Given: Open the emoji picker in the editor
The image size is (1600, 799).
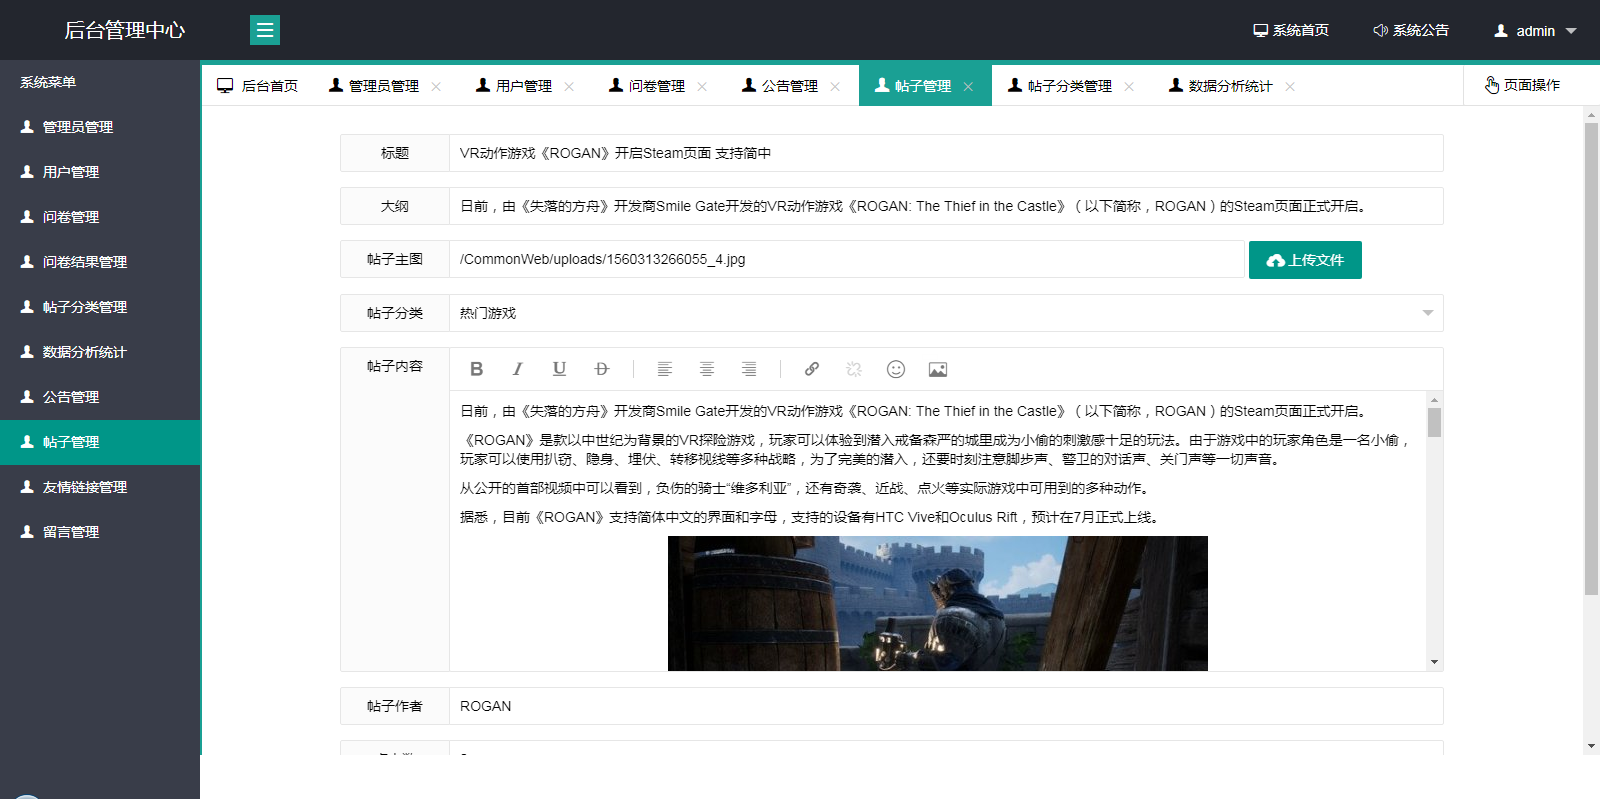Looking at the screenshot, I should tap(896, 369).
